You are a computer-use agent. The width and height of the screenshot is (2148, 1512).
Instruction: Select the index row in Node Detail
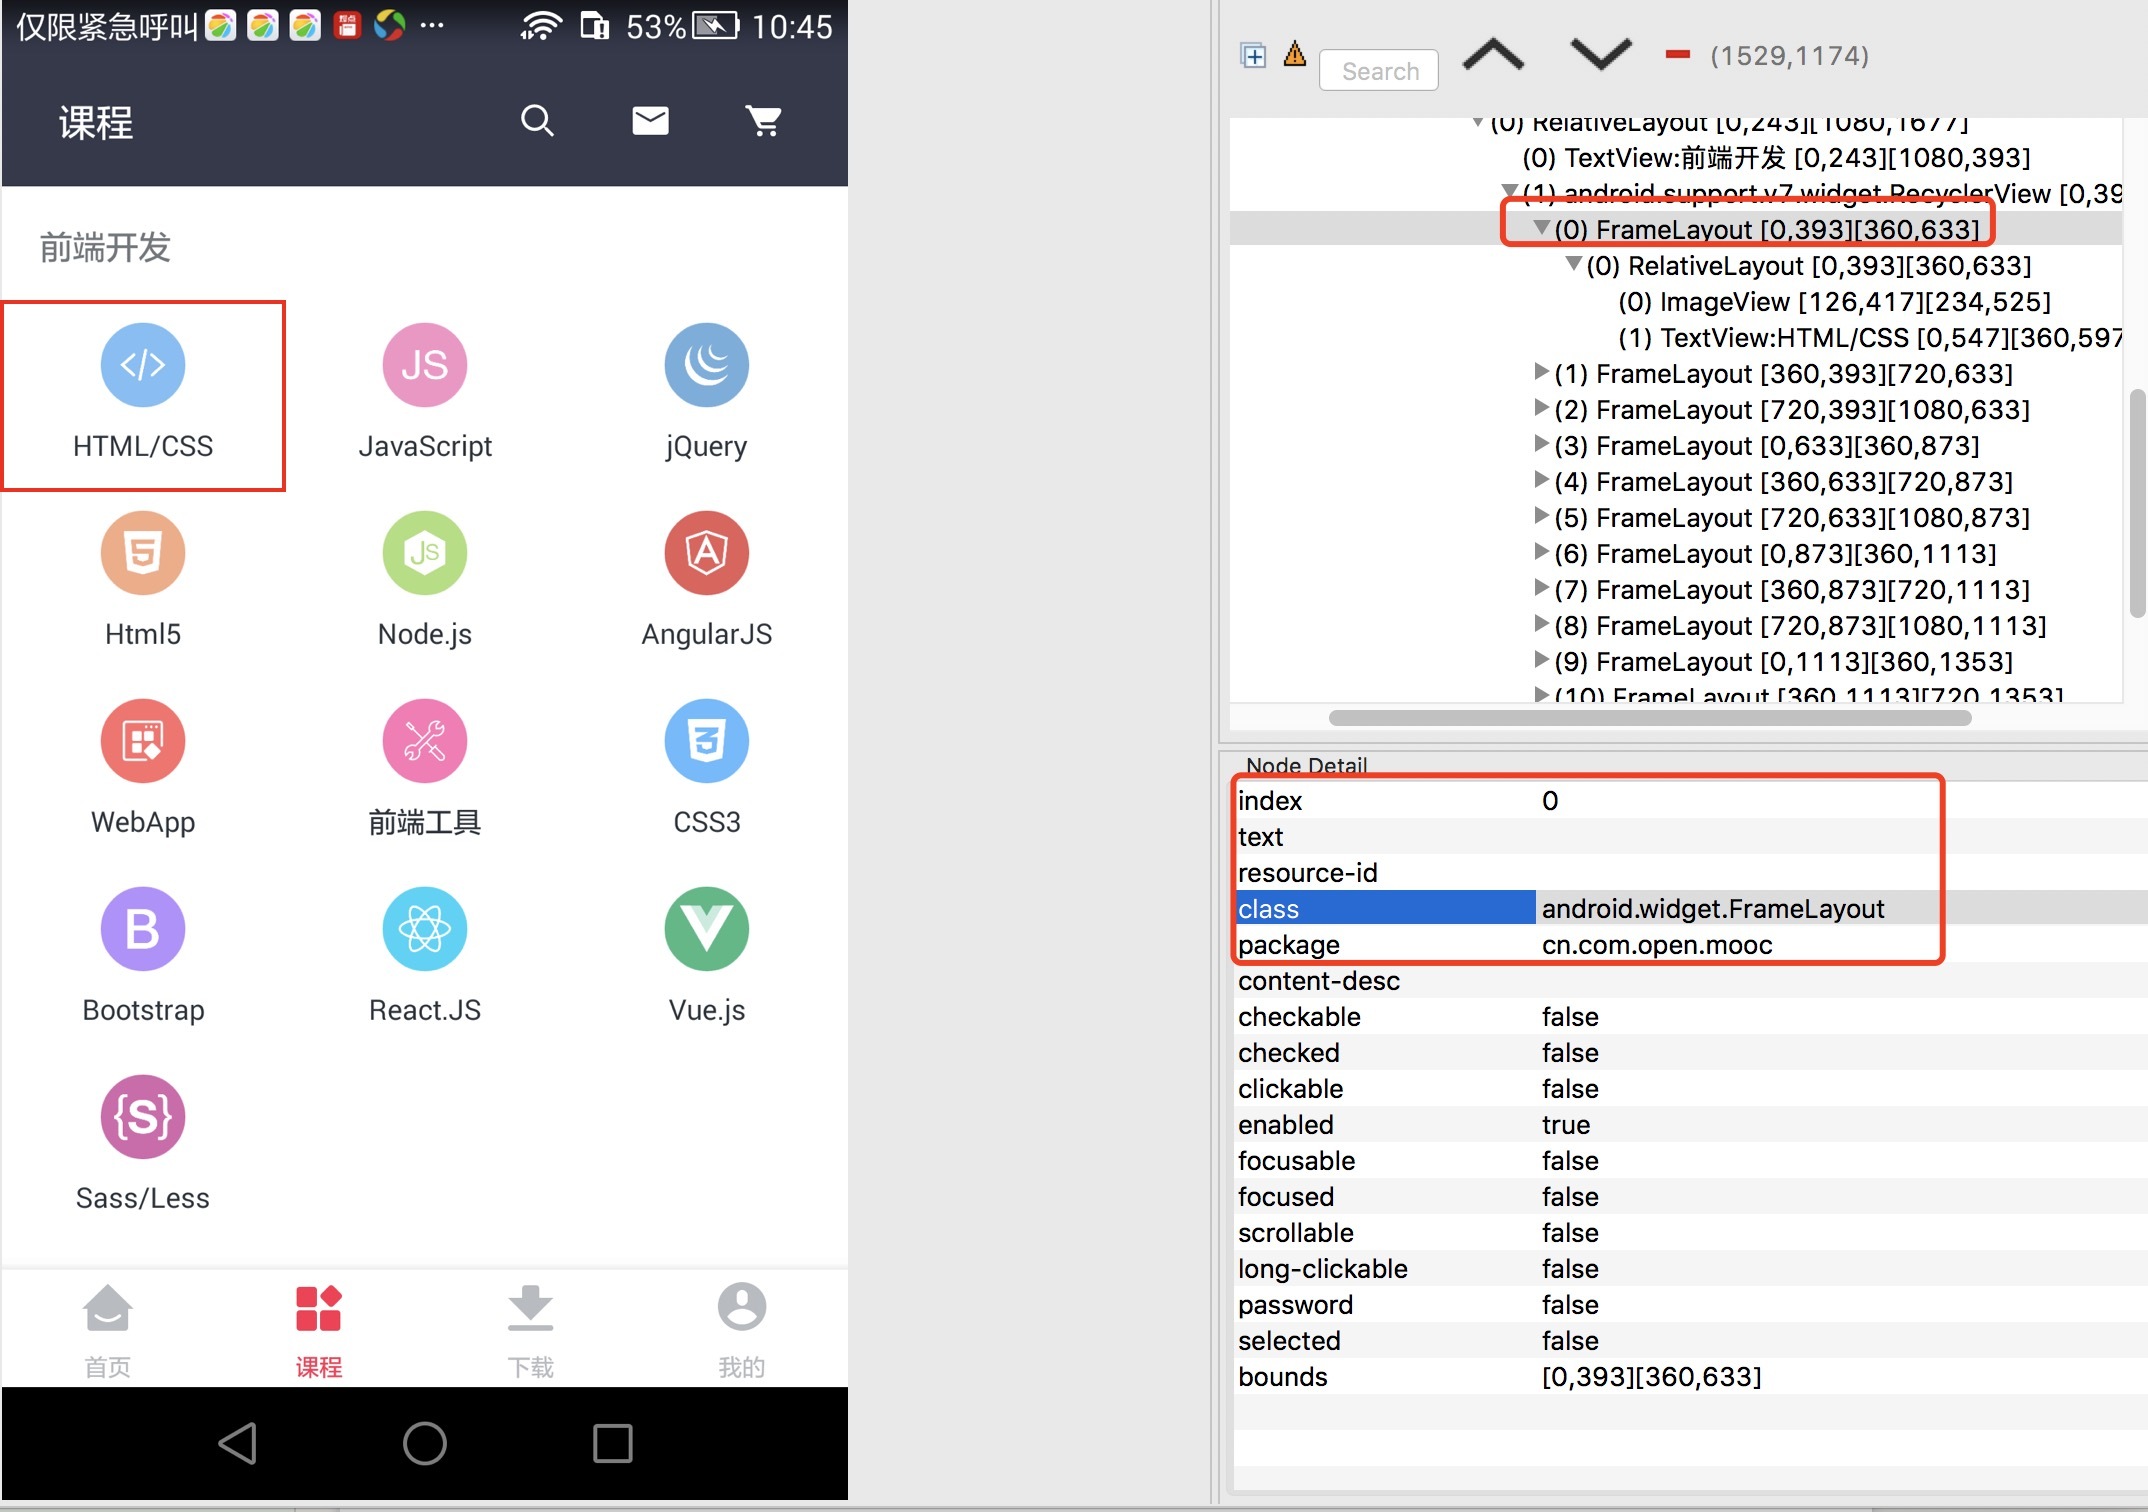click(x=1690, y=800)
